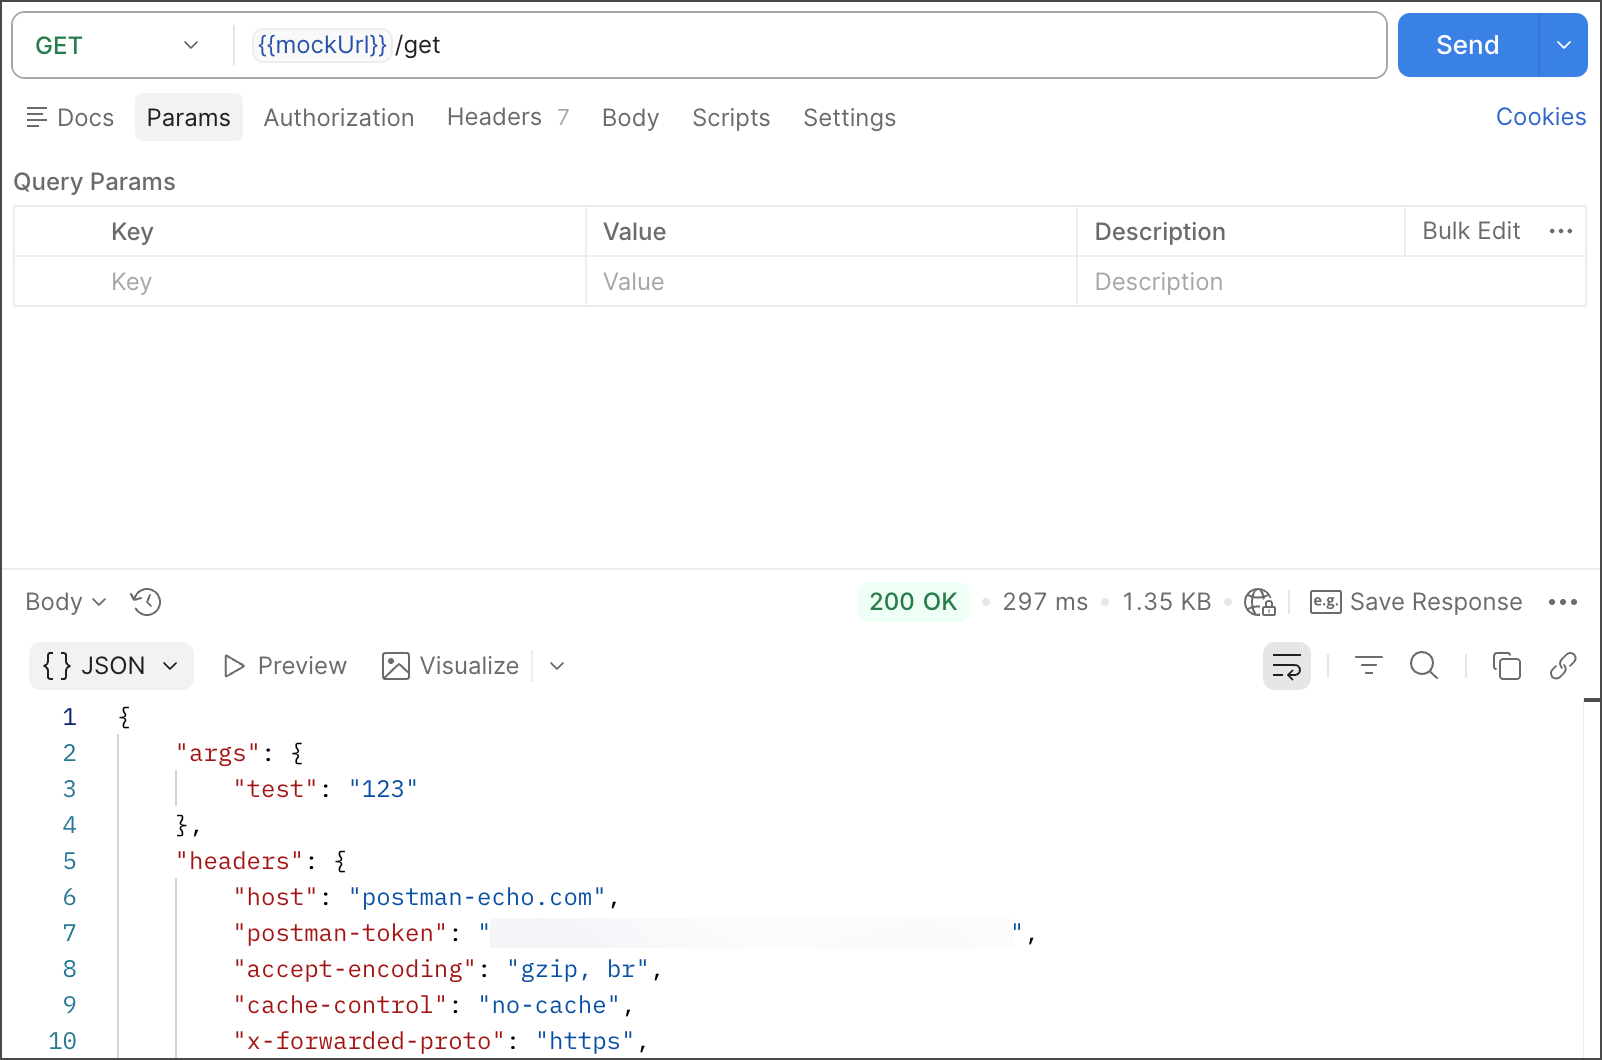Open the Cookies link

[x=1540, y=117]
